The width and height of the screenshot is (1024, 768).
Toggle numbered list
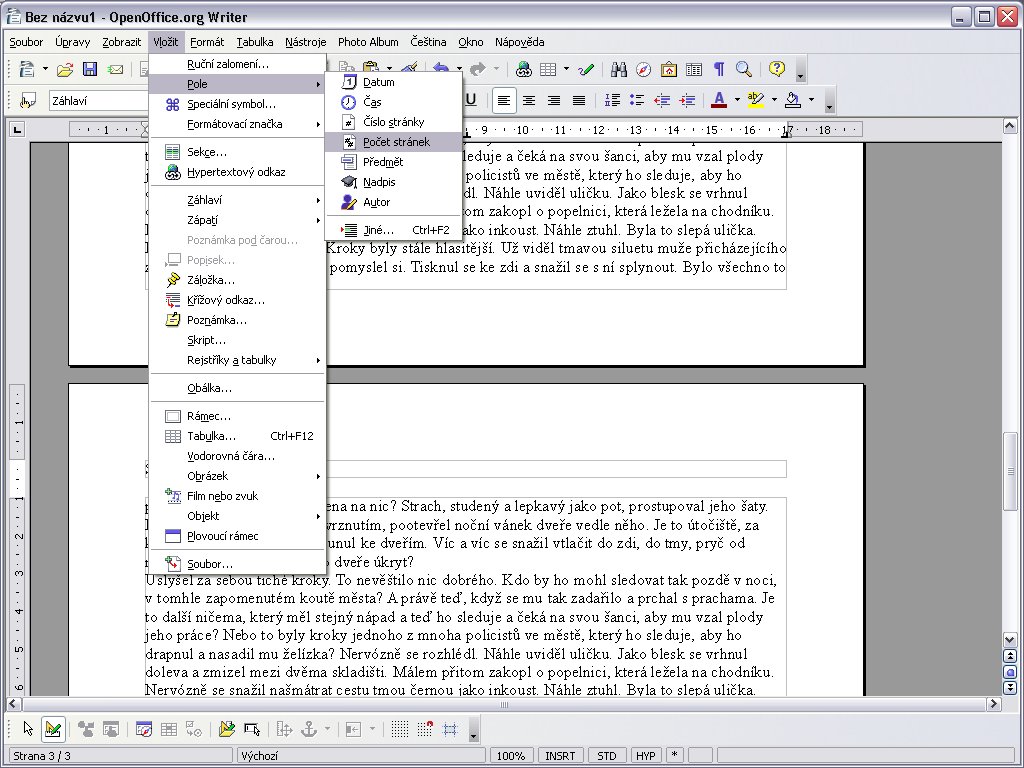tap(612, 100)
